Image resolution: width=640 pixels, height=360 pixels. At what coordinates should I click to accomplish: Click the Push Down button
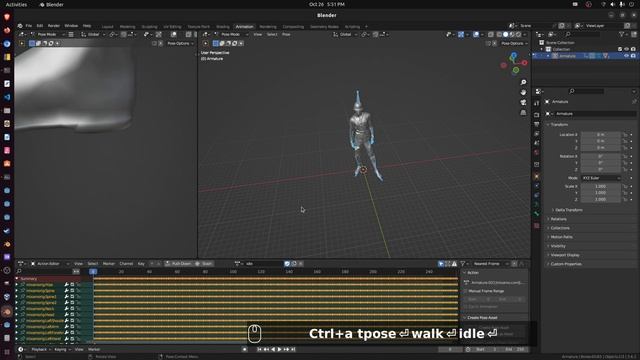click(x=178, y=264)
